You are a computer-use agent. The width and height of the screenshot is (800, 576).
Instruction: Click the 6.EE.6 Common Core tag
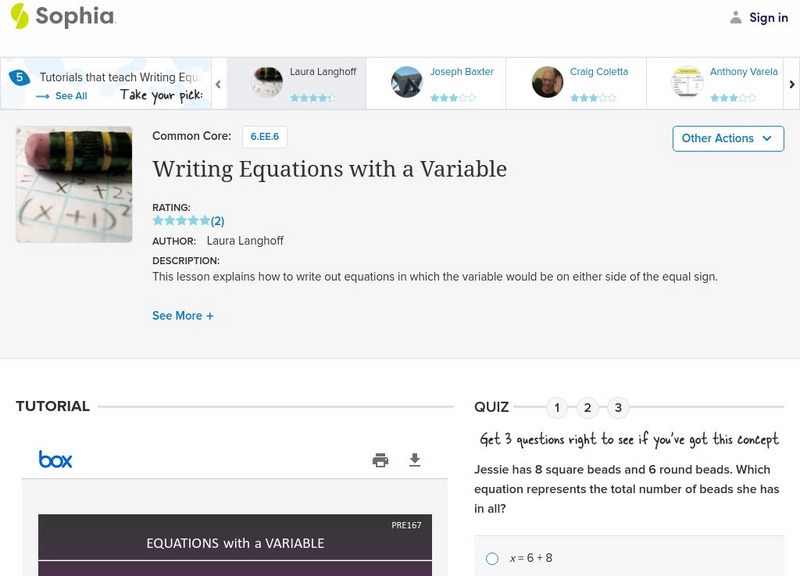click(265, 136)
